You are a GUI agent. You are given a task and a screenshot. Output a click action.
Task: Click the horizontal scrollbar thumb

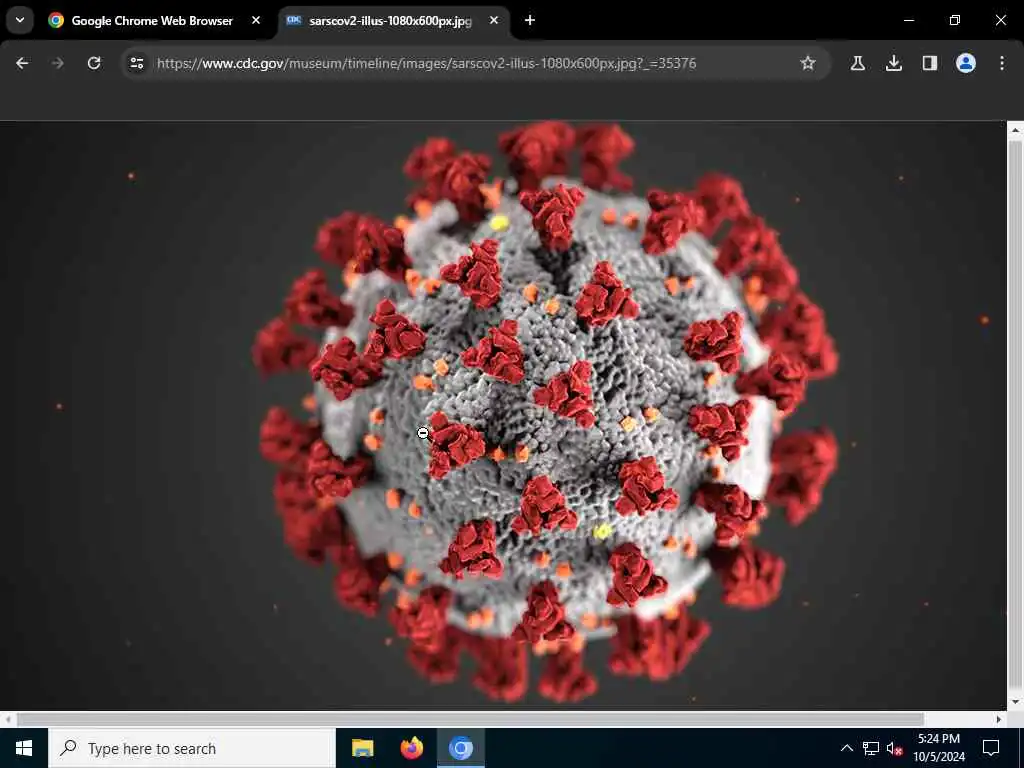tap(470, 719)
